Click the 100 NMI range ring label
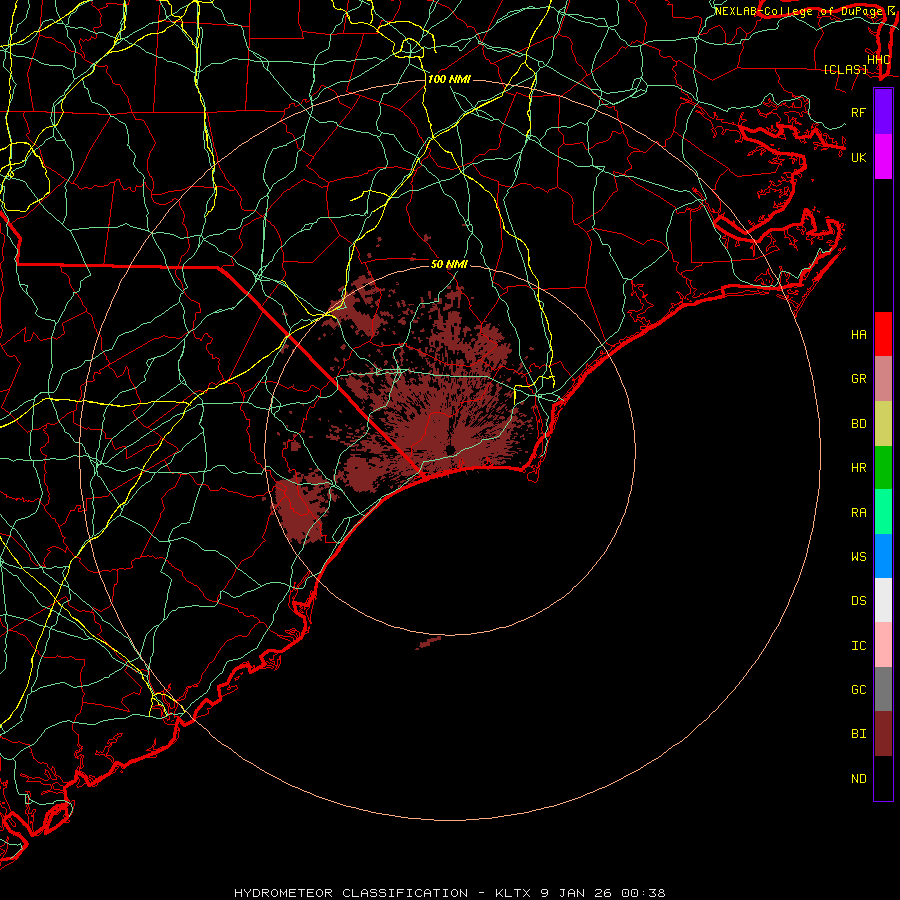 click(x=449, y=79)
